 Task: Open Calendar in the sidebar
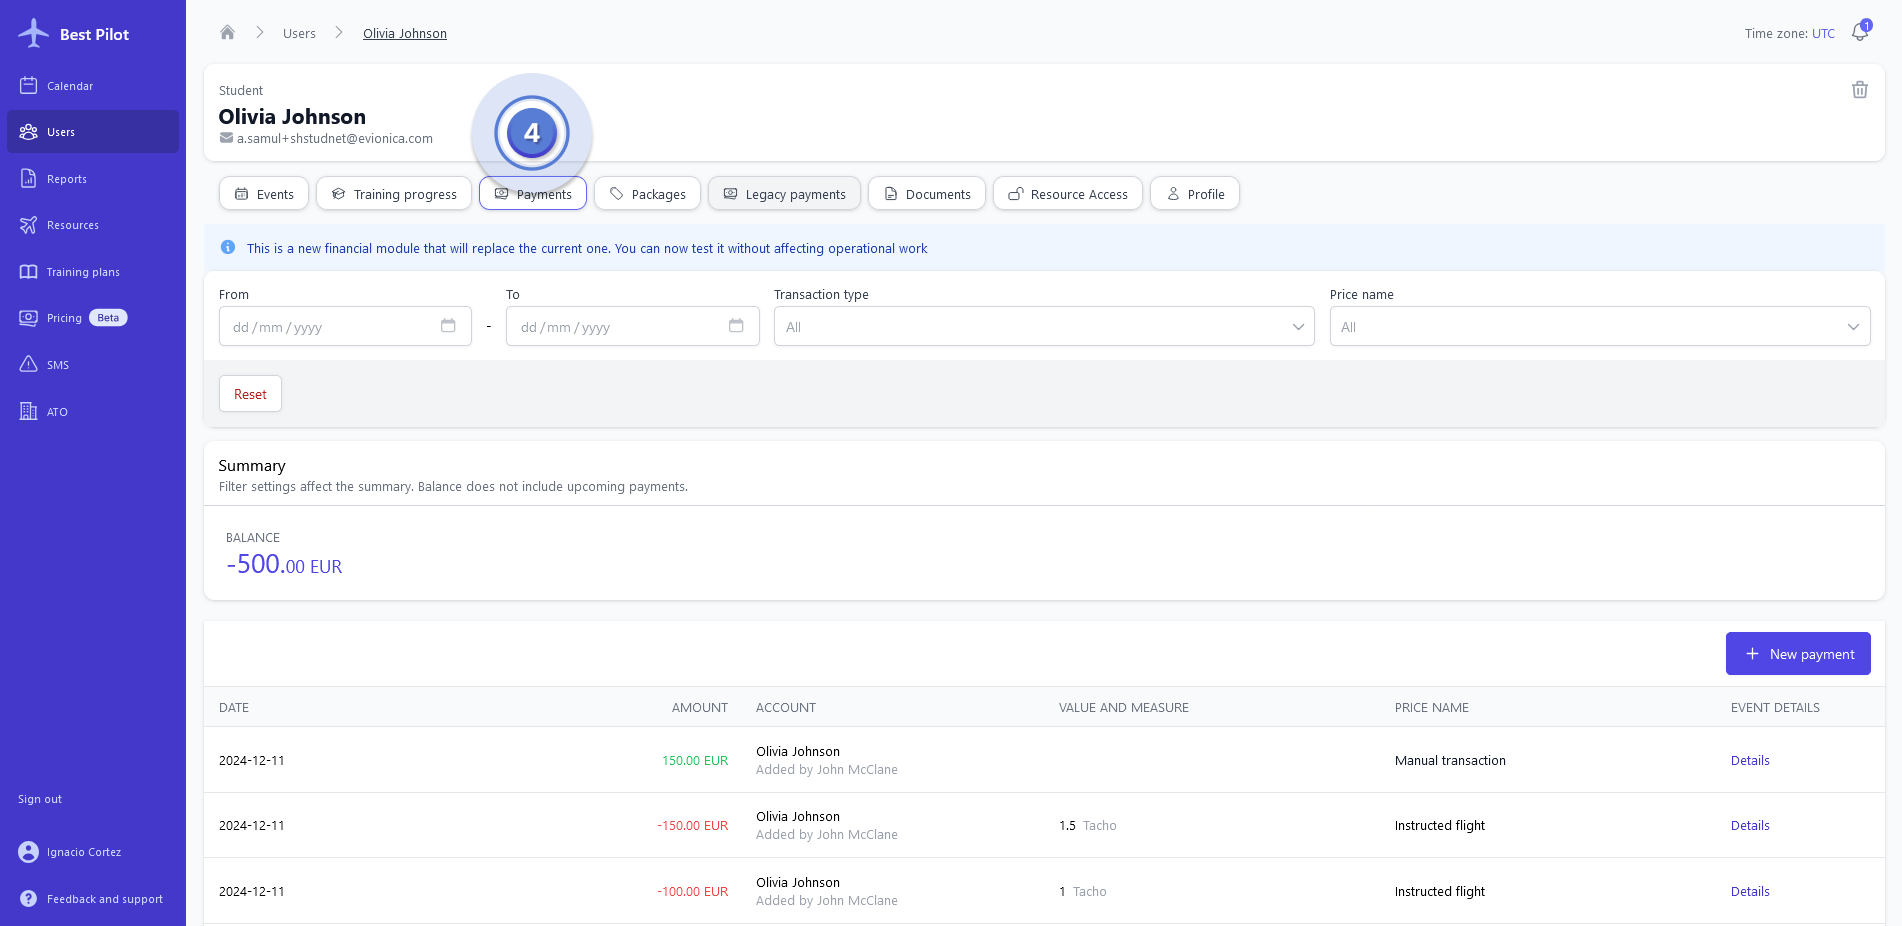pyautogui.click(x=93, y=86)
